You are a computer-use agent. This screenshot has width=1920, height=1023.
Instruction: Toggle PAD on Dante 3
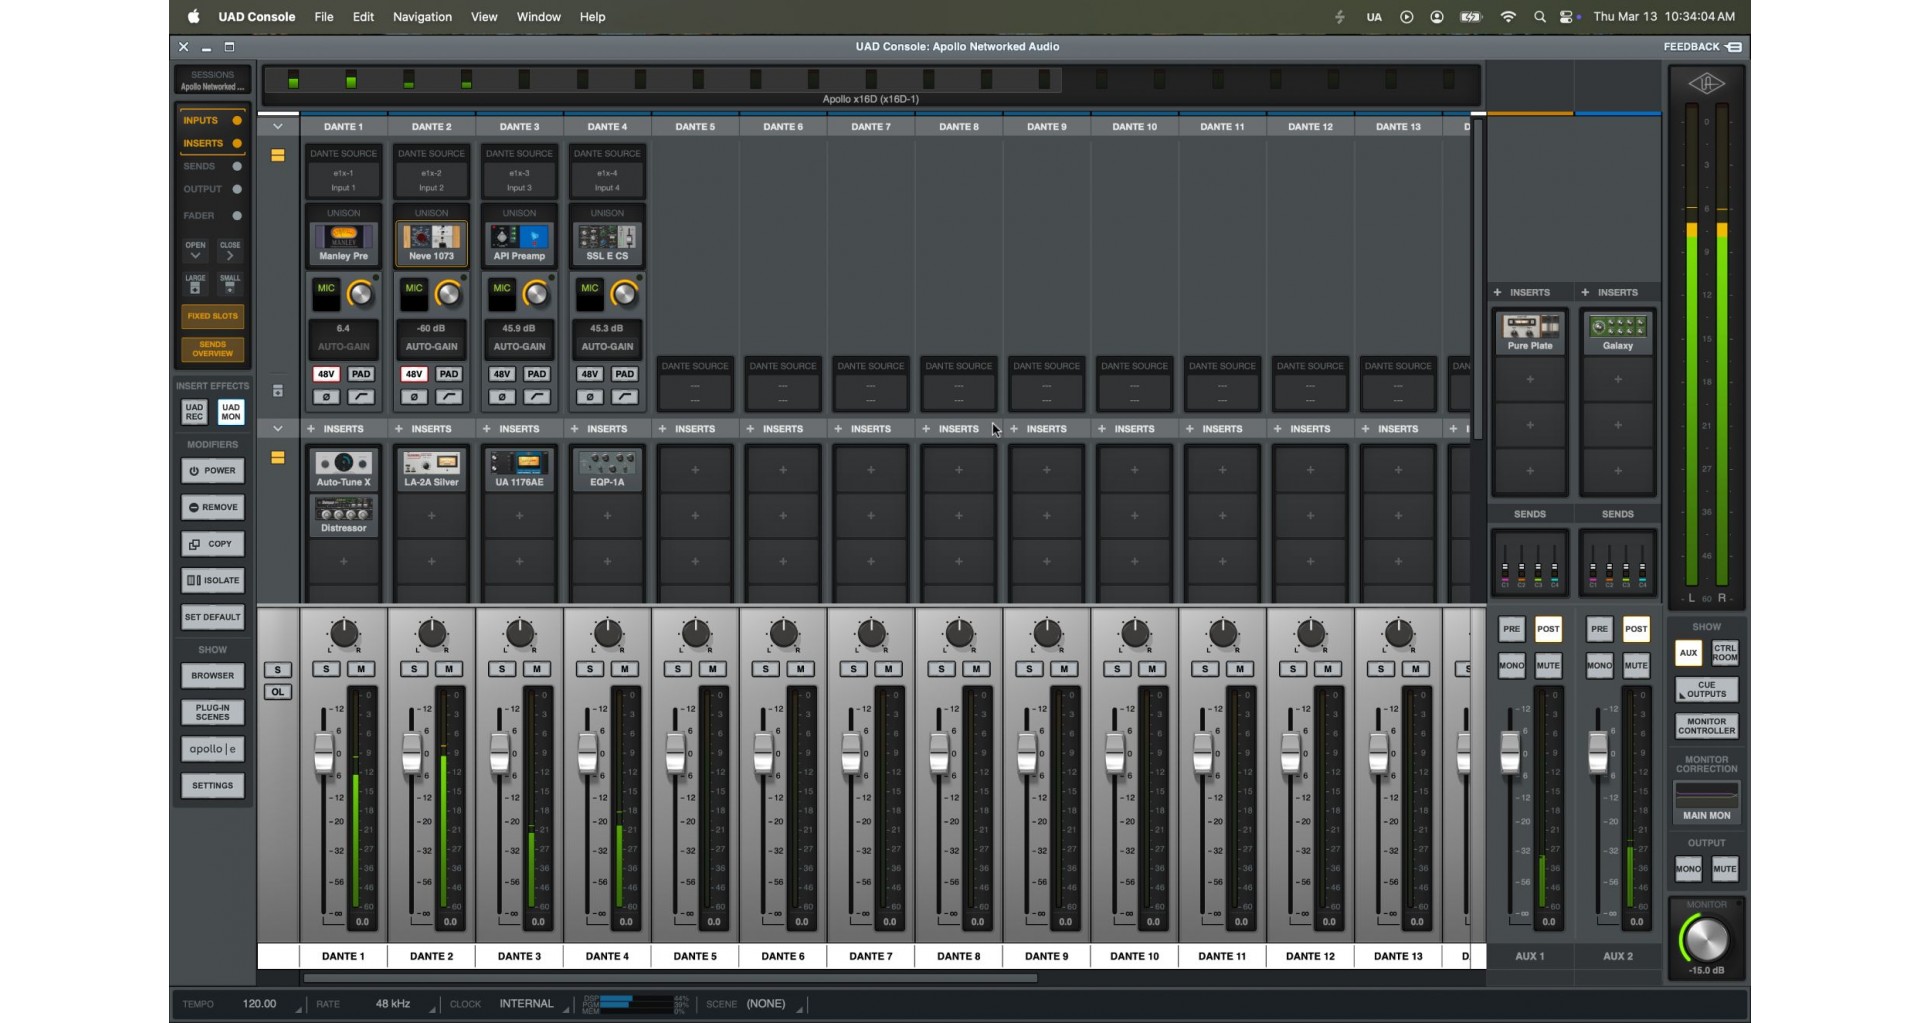pos(537,374)
